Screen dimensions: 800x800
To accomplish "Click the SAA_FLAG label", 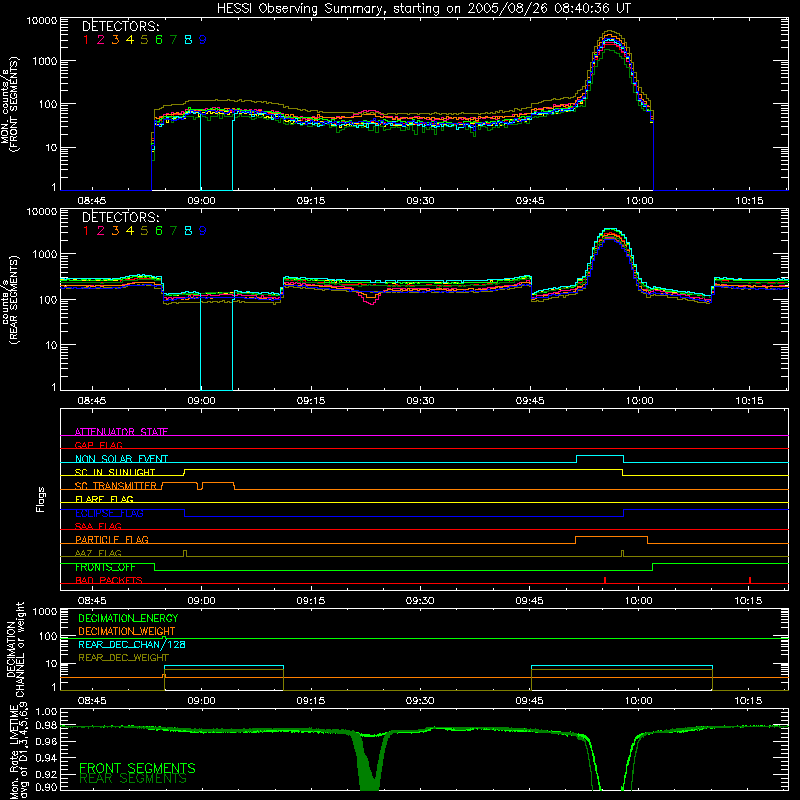I will (x=98, y=526).
